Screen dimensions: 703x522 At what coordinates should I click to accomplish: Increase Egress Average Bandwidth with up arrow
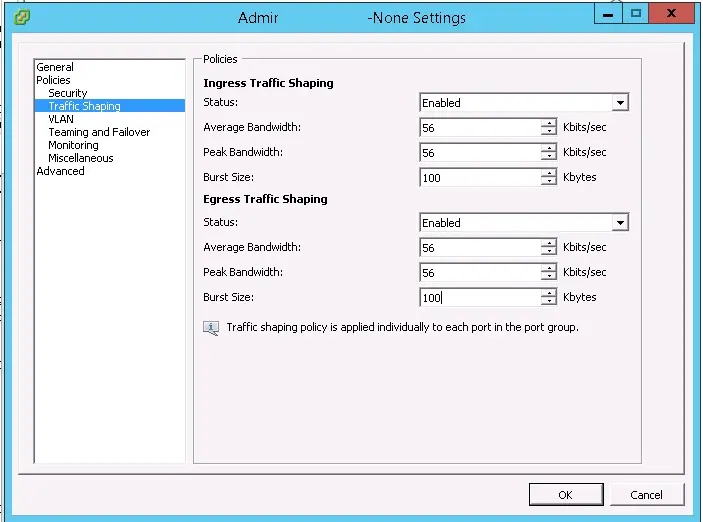coord(549,244)
